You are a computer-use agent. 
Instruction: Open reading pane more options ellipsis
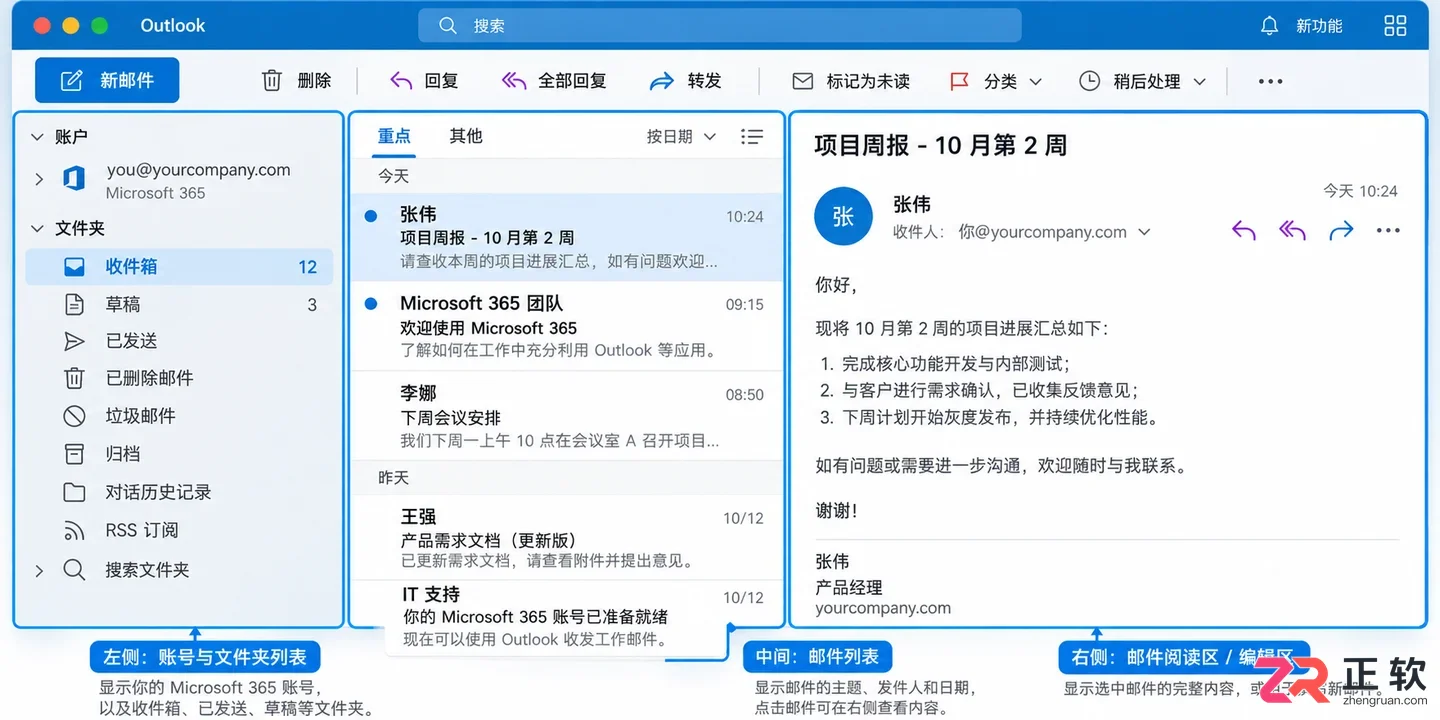pos(1388,231)
